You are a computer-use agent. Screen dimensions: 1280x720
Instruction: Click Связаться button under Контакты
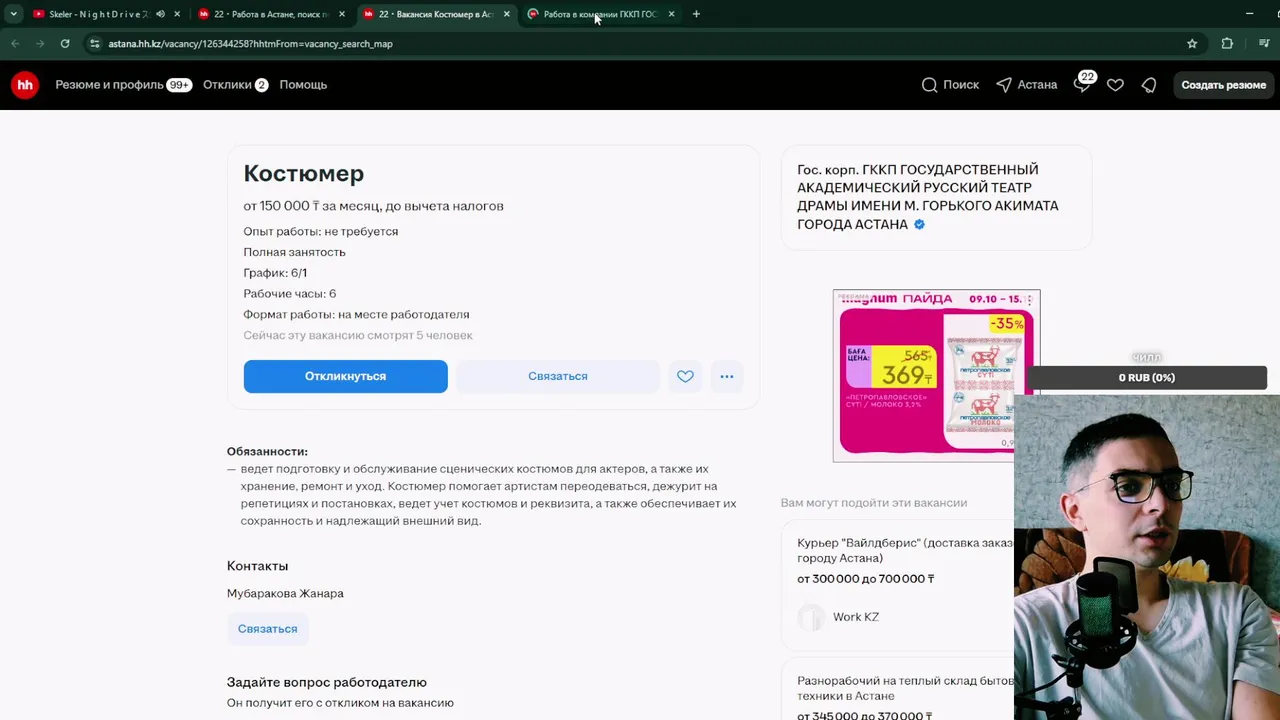click(x=267, y=629)
